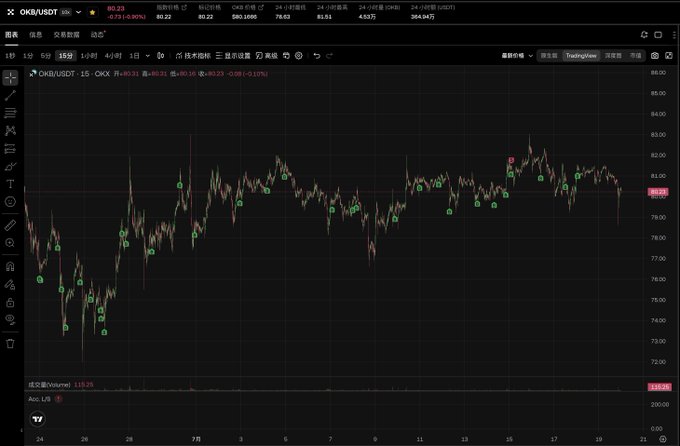Select the ruler measure tool
Viewport: 680px width, 446px height.
[10, 225]
